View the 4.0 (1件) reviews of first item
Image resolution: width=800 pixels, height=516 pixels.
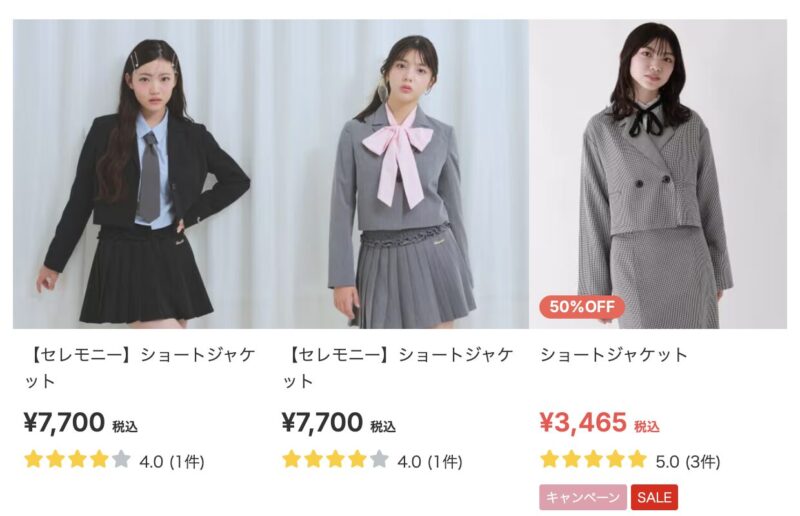pyautogui.click(x=172, y=462)
